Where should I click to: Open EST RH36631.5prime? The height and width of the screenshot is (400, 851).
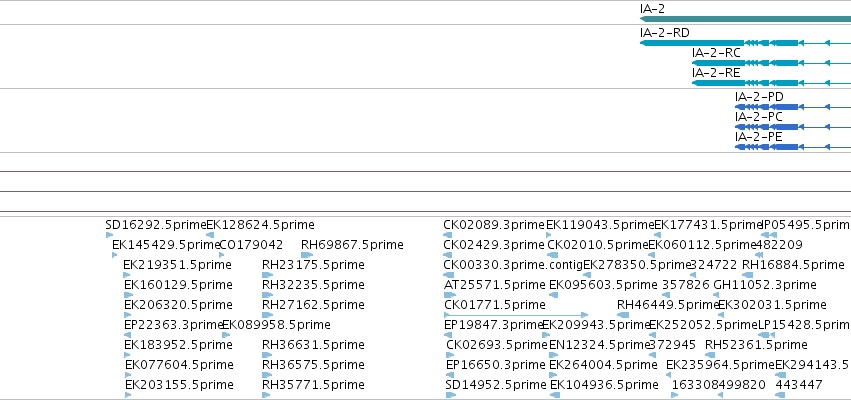point(313,345)
